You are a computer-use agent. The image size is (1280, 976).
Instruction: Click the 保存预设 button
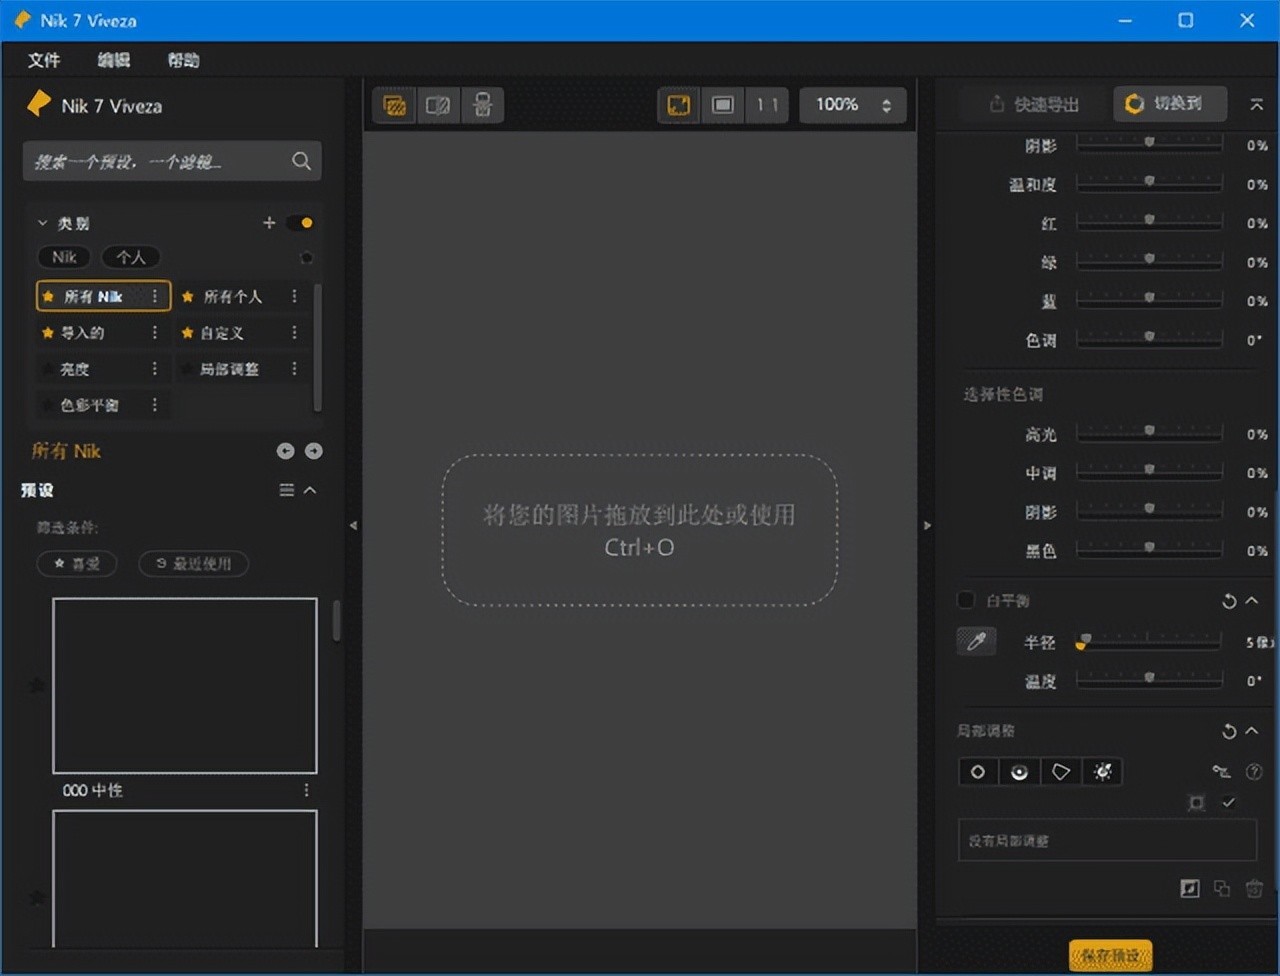pos(1110,956)
